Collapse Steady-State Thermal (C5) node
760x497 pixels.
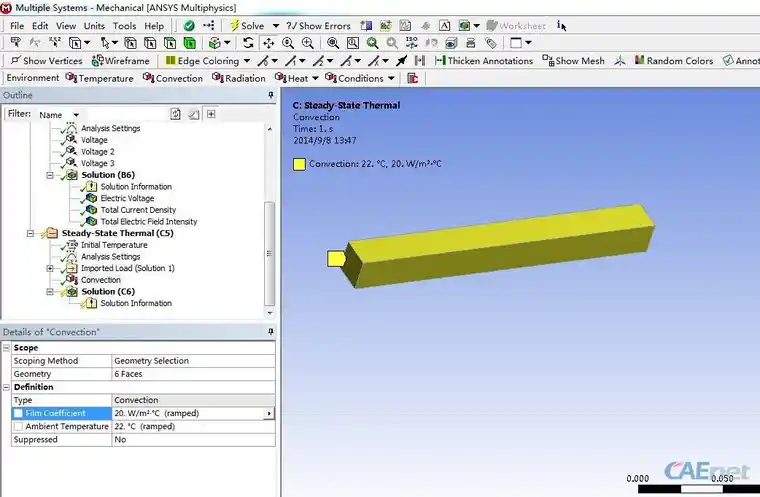[x=31, y=233]
